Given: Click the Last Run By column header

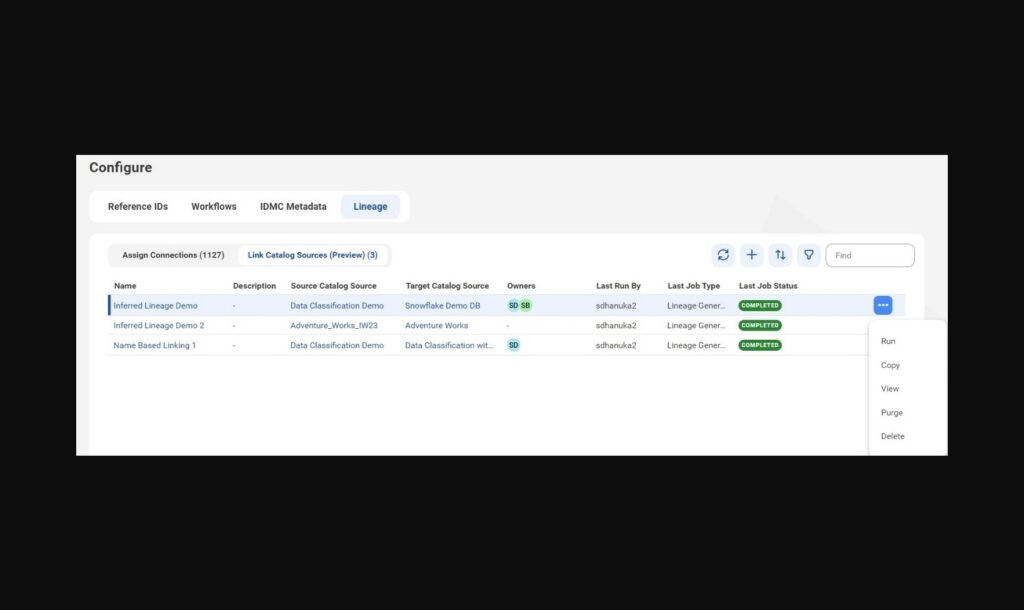Looking at the screenshot, I should point(618,286).
